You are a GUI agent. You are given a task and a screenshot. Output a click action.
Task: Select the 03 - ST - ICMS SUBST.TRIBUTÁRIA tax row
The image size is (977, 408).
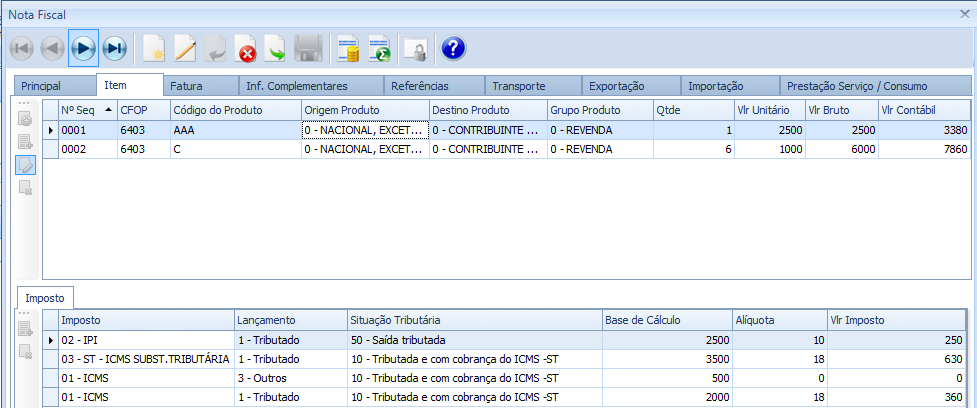pyautogui.click(x=145, y=358)
